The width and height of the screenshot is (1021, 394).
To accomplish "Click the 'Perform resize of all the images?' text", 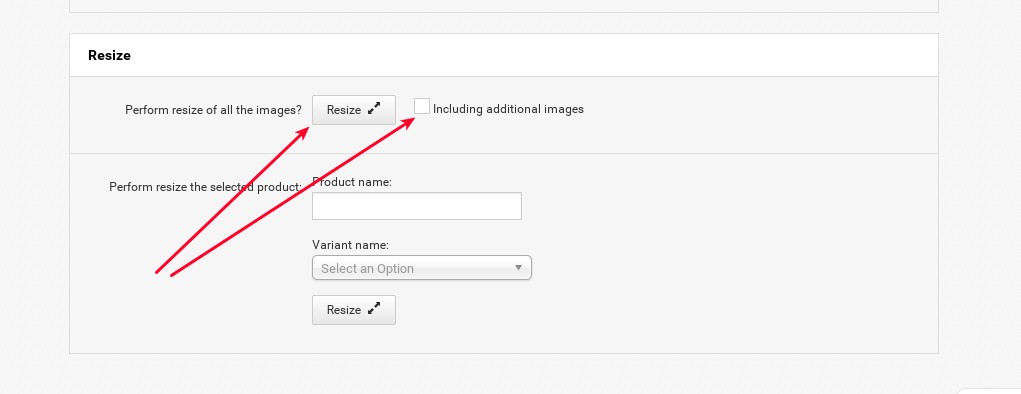I will [214, 110].
